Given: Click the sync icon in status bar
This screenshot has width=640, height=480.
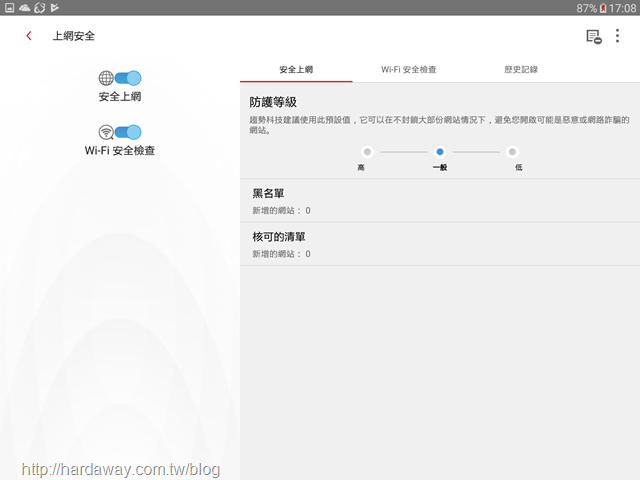Looking at the screenshot, I should coord(40,8).
